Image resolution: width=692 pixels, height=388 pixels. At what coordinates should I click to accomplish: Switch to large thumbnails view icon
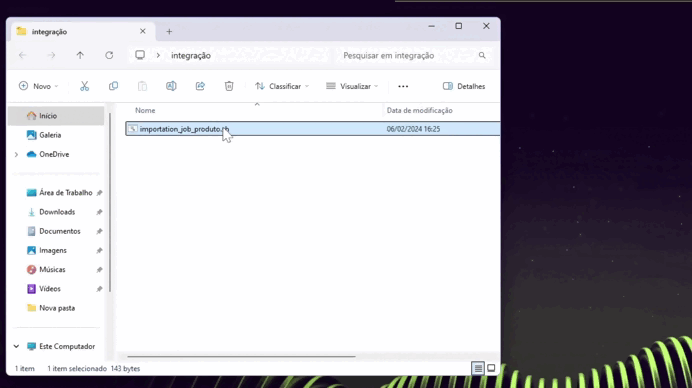(x=491, y=368)
